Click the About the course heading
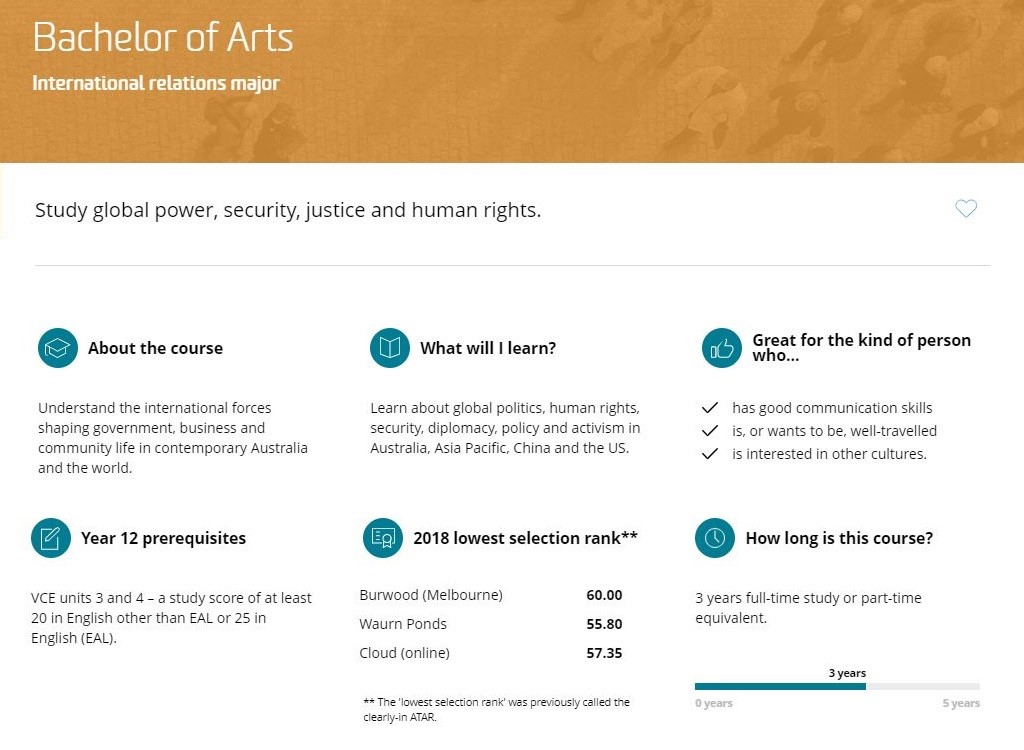This screenshot has width=1024, height=750. (155, 348)
